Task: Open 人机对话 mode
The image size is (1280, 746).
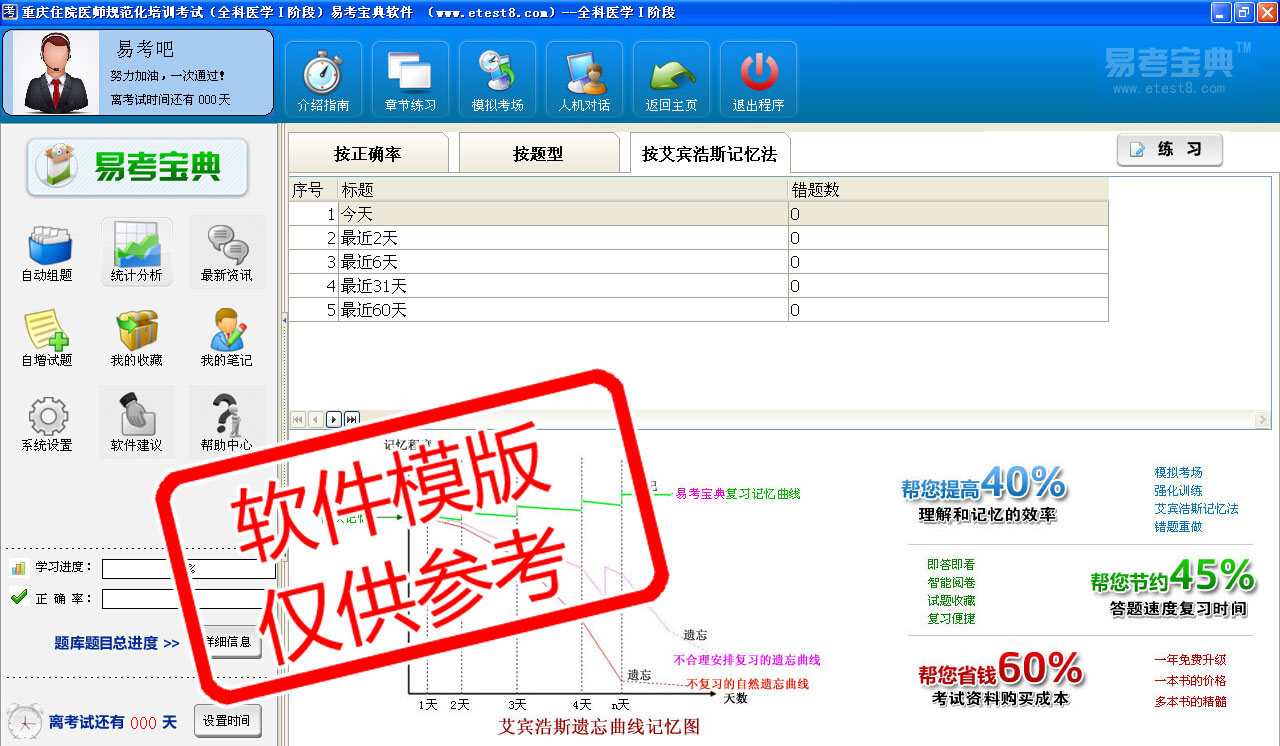Action: pyautogui.click(x=584, y=80)
